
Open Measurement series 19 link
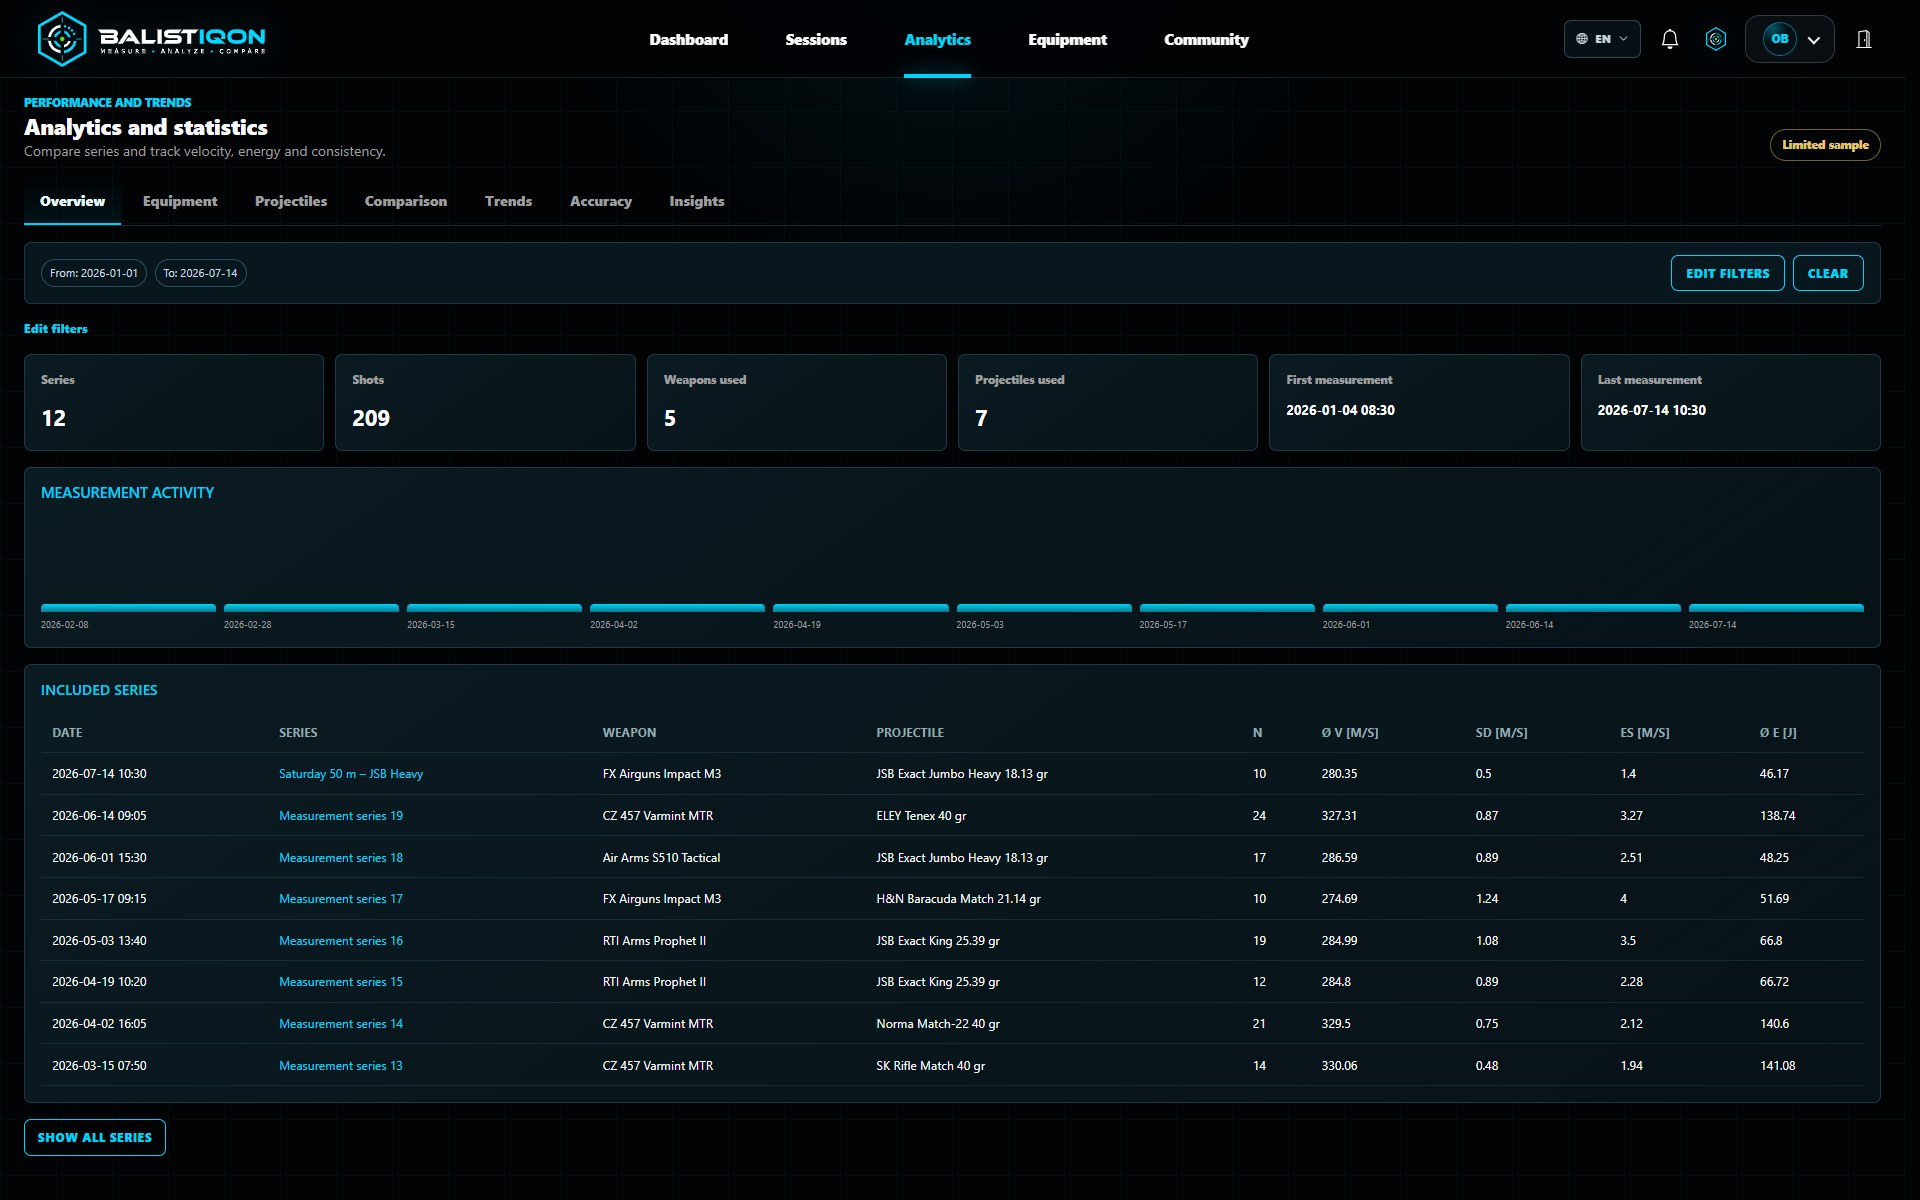pos(341,816)
